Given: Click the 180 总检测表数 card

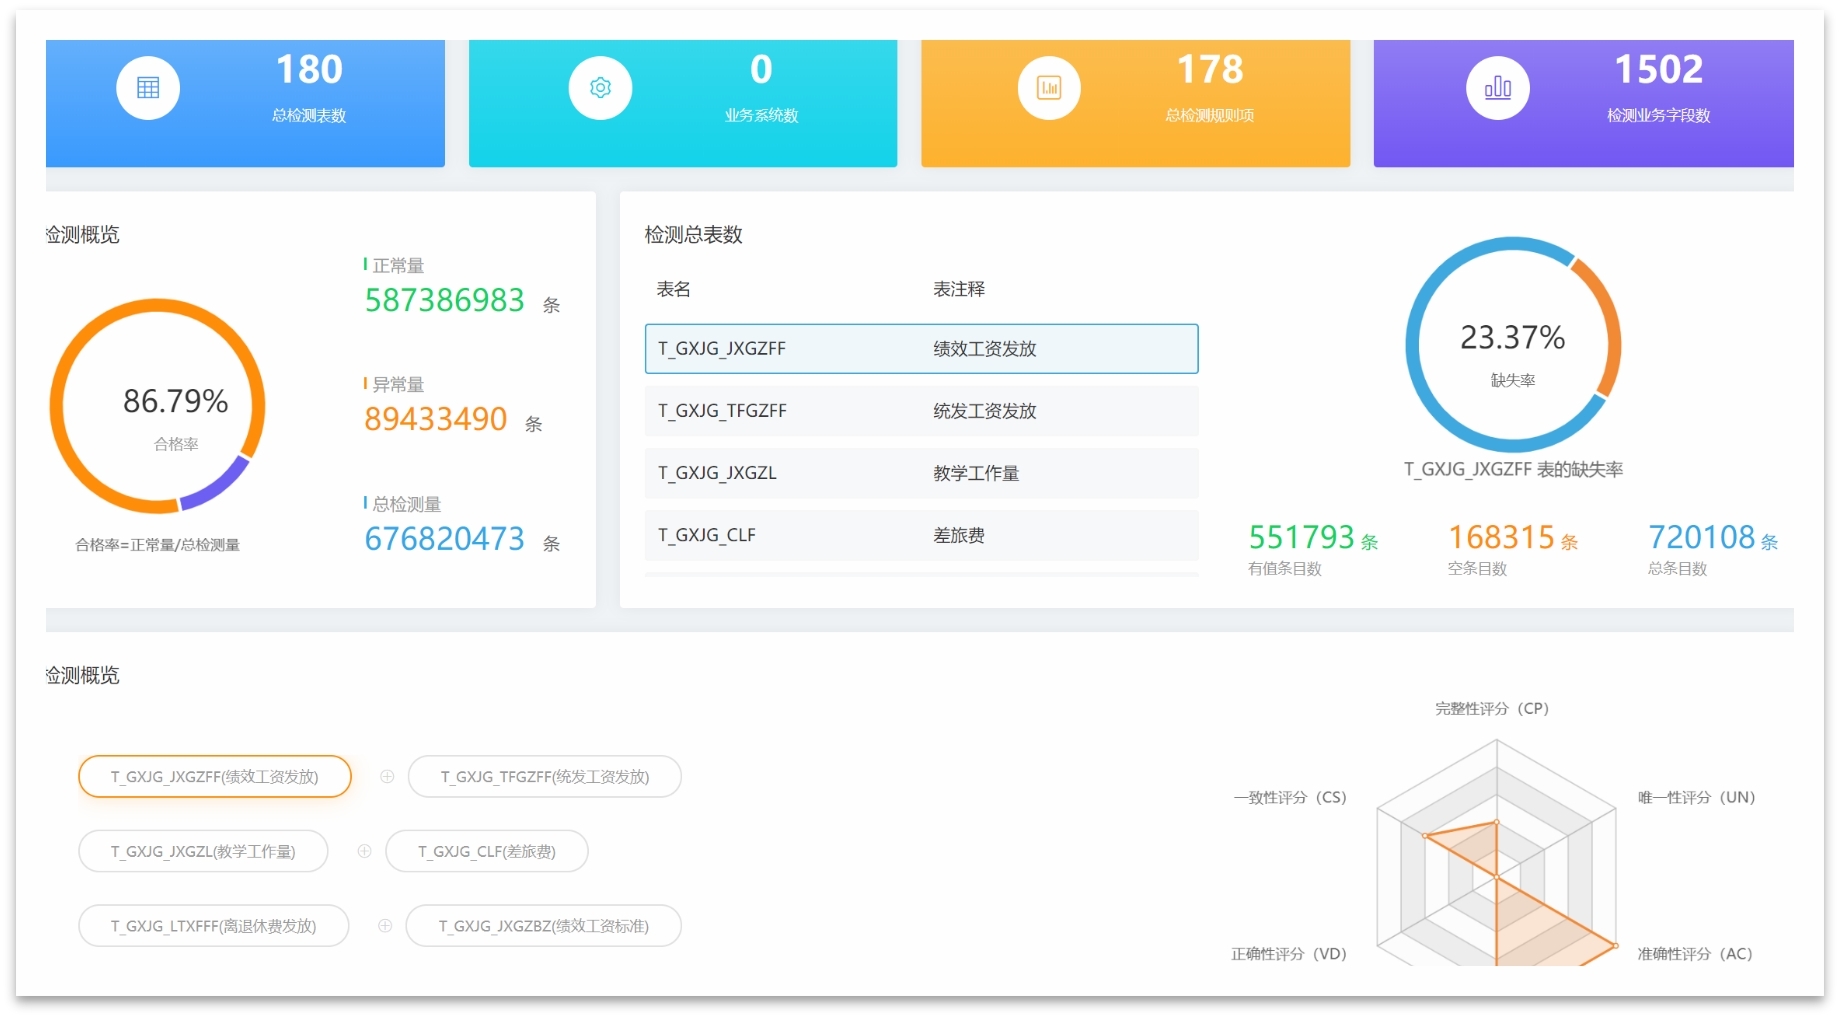Looking at the screenshot, I should (x=245, y=103).
